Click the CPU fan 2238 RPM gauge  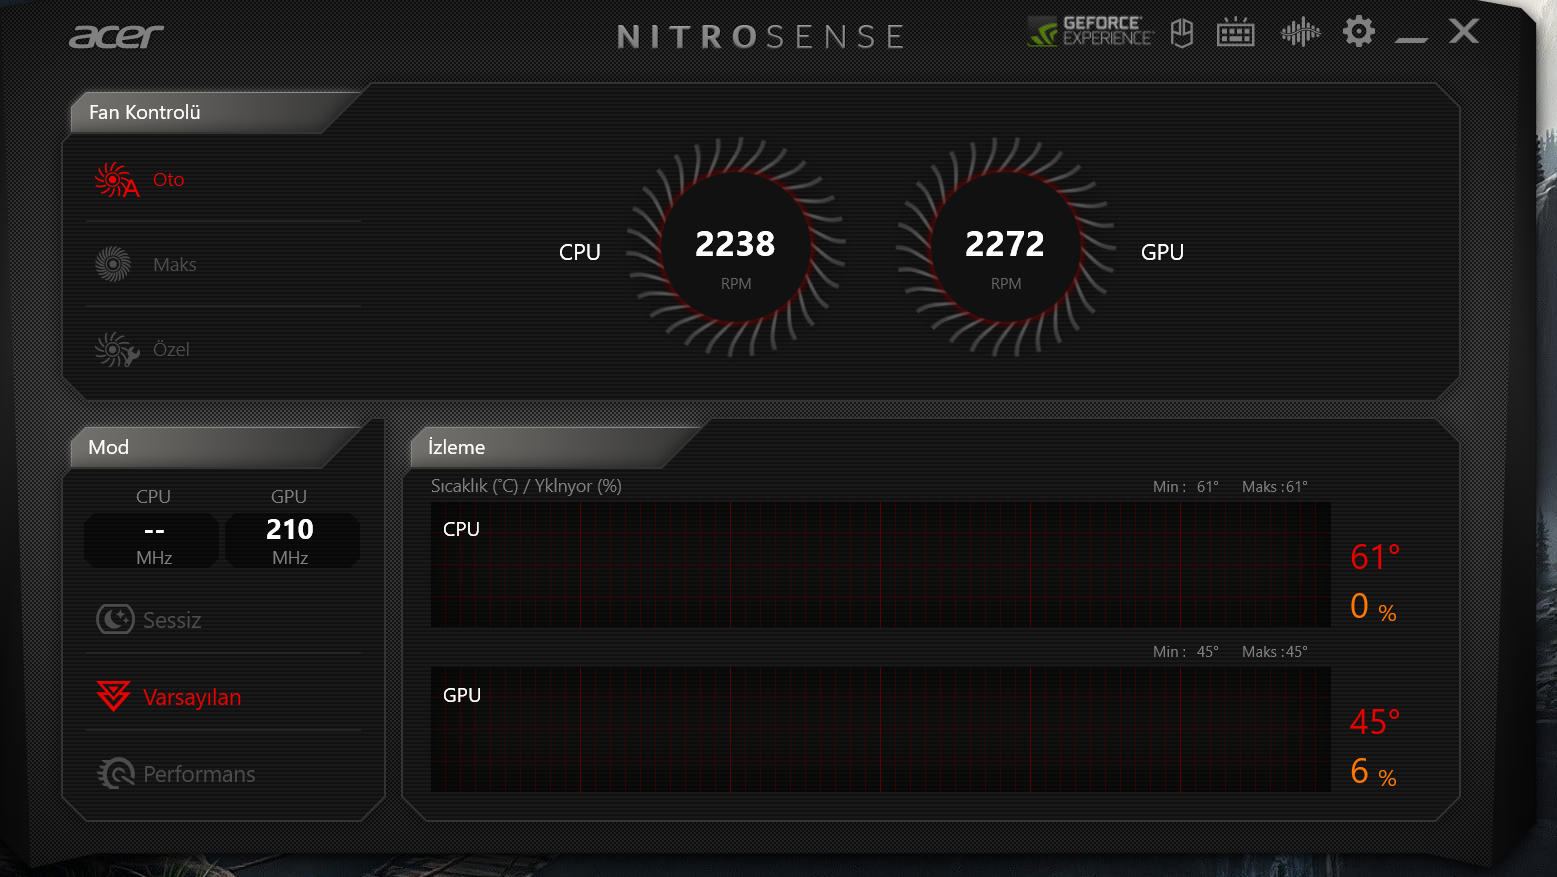pos(736,247)
